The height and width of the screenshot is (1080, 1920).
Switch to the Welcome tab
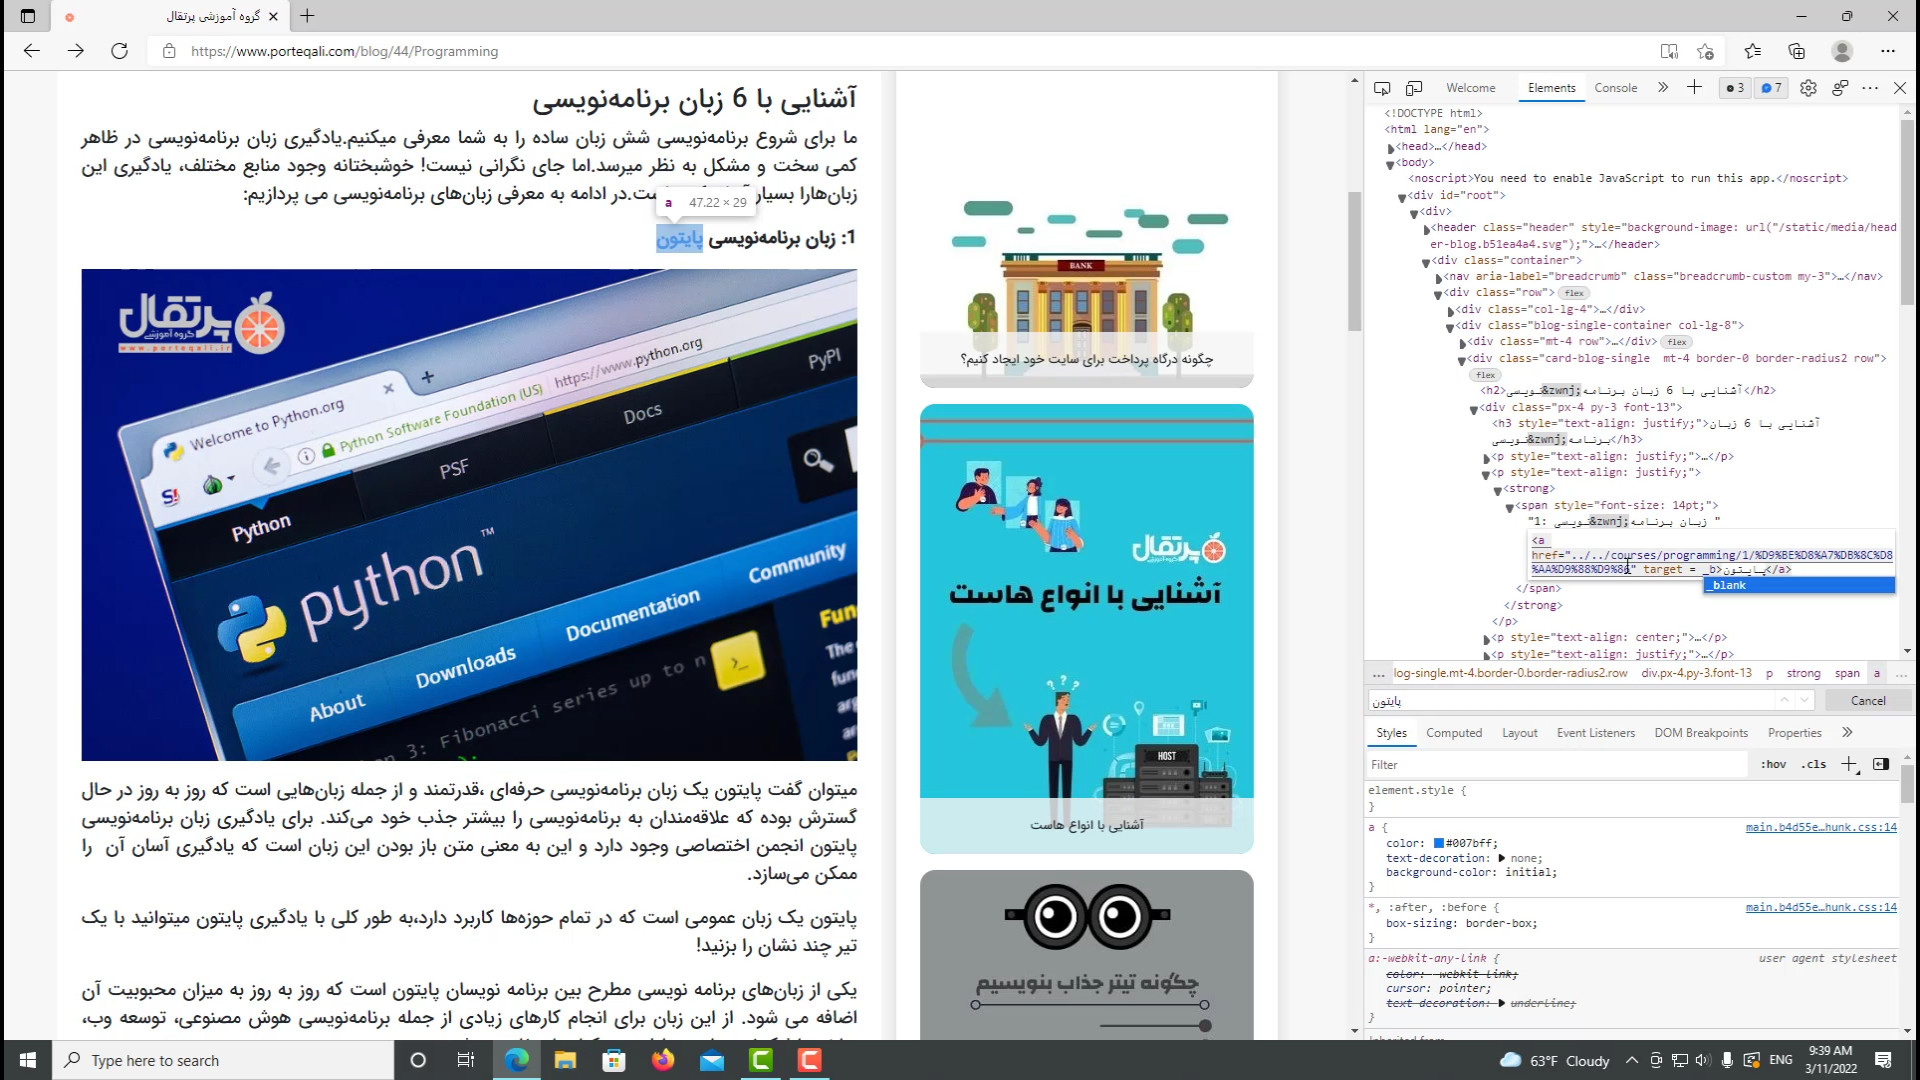[x=1470, y=88]
